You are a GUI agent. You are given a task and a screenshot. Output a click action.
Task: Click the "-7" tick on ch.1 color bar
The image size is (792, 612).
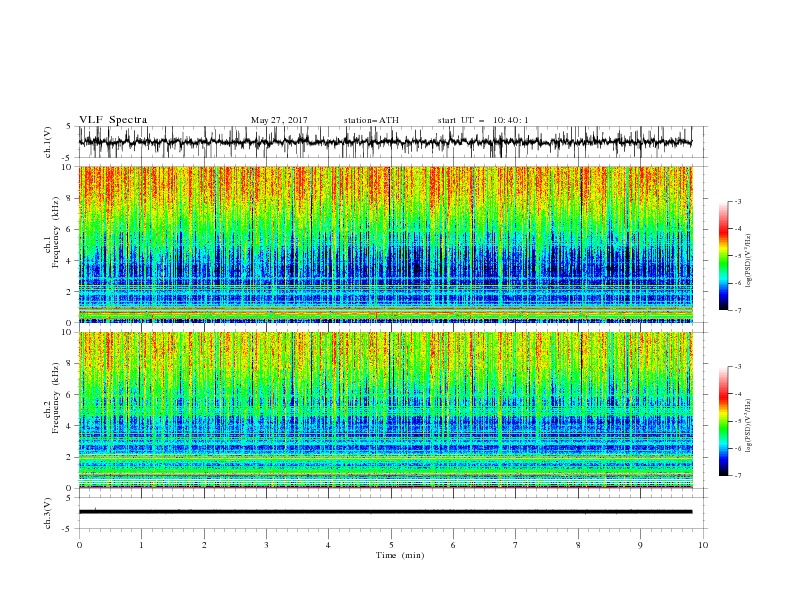(738, 310)
